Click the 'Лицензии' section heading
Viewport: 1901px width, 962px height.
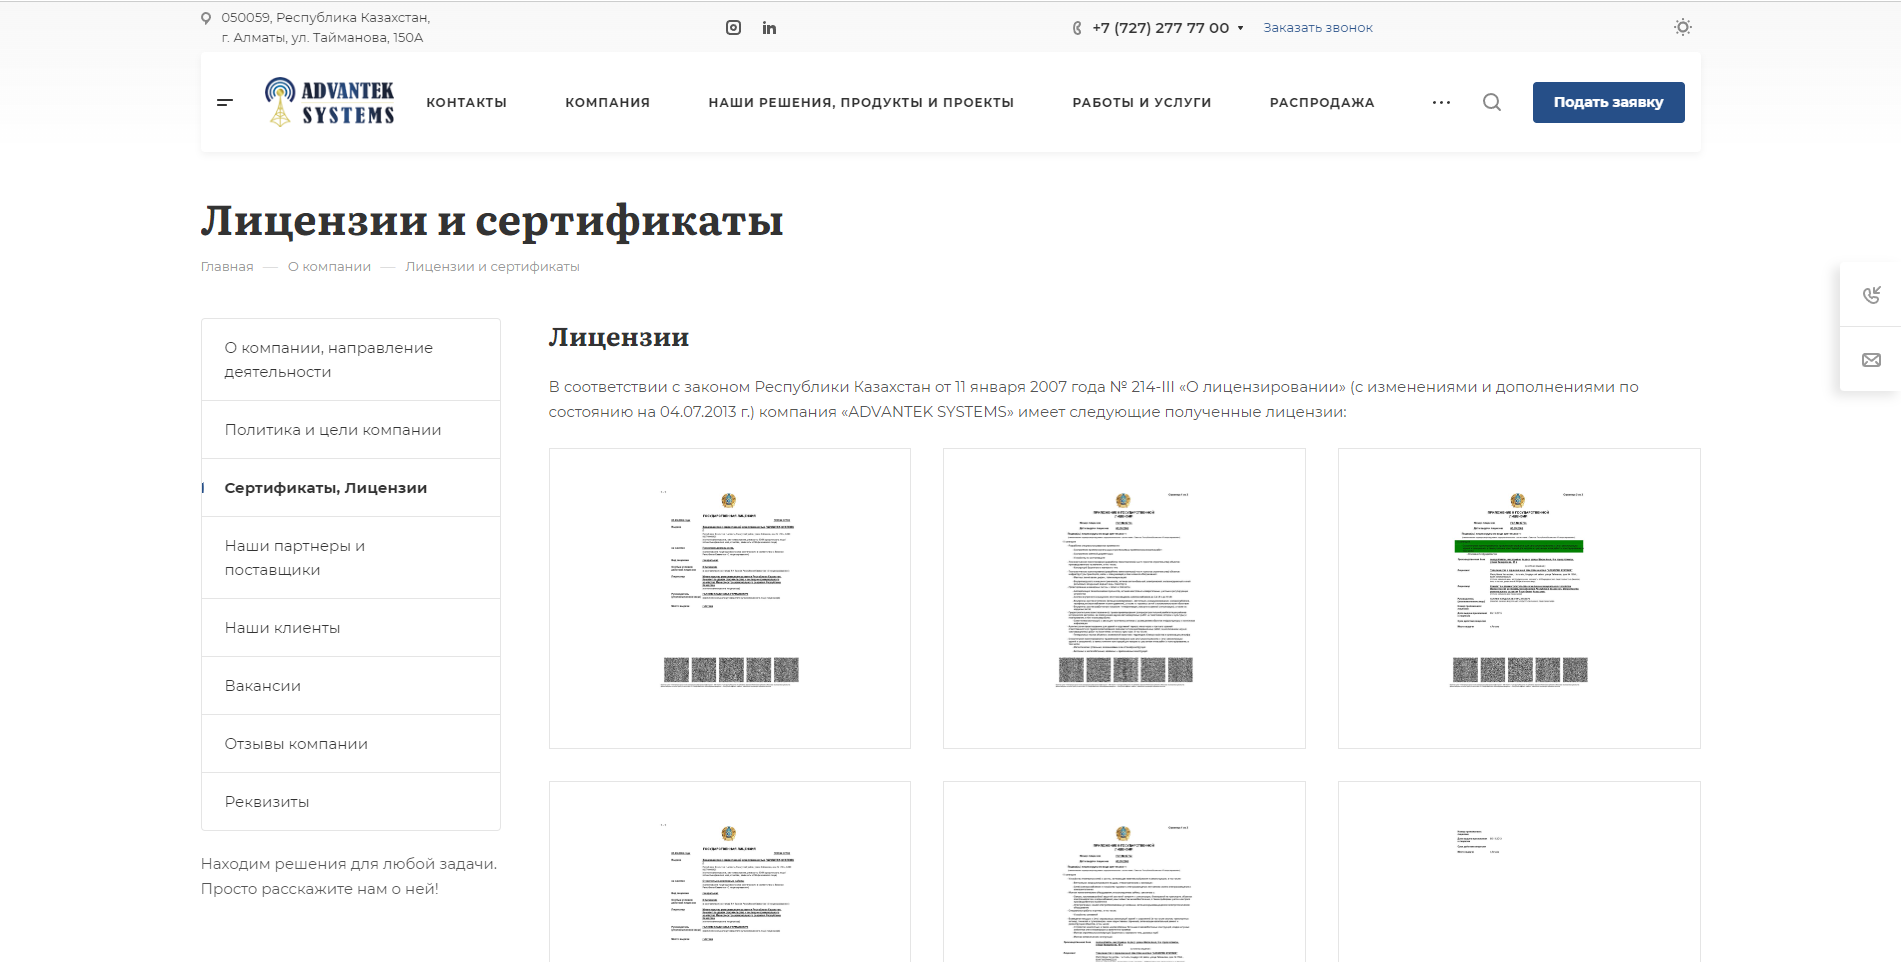coord(619,338)
